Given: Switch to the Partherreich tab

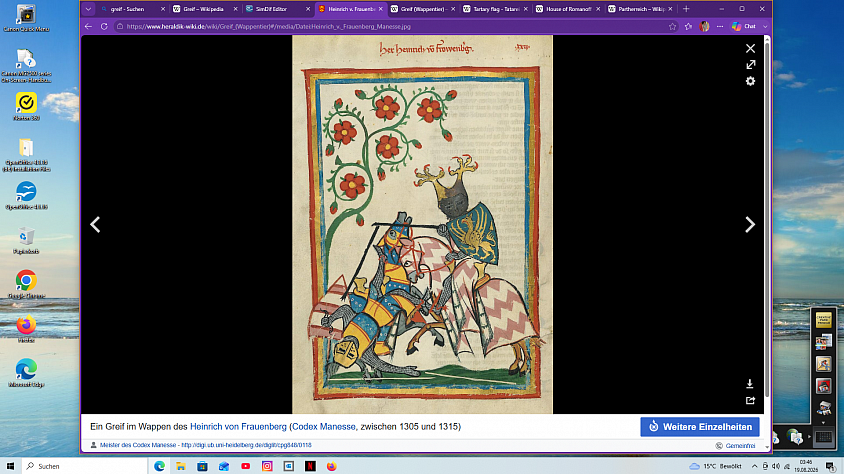Looking at the screenshot, I should coord(641,9).
